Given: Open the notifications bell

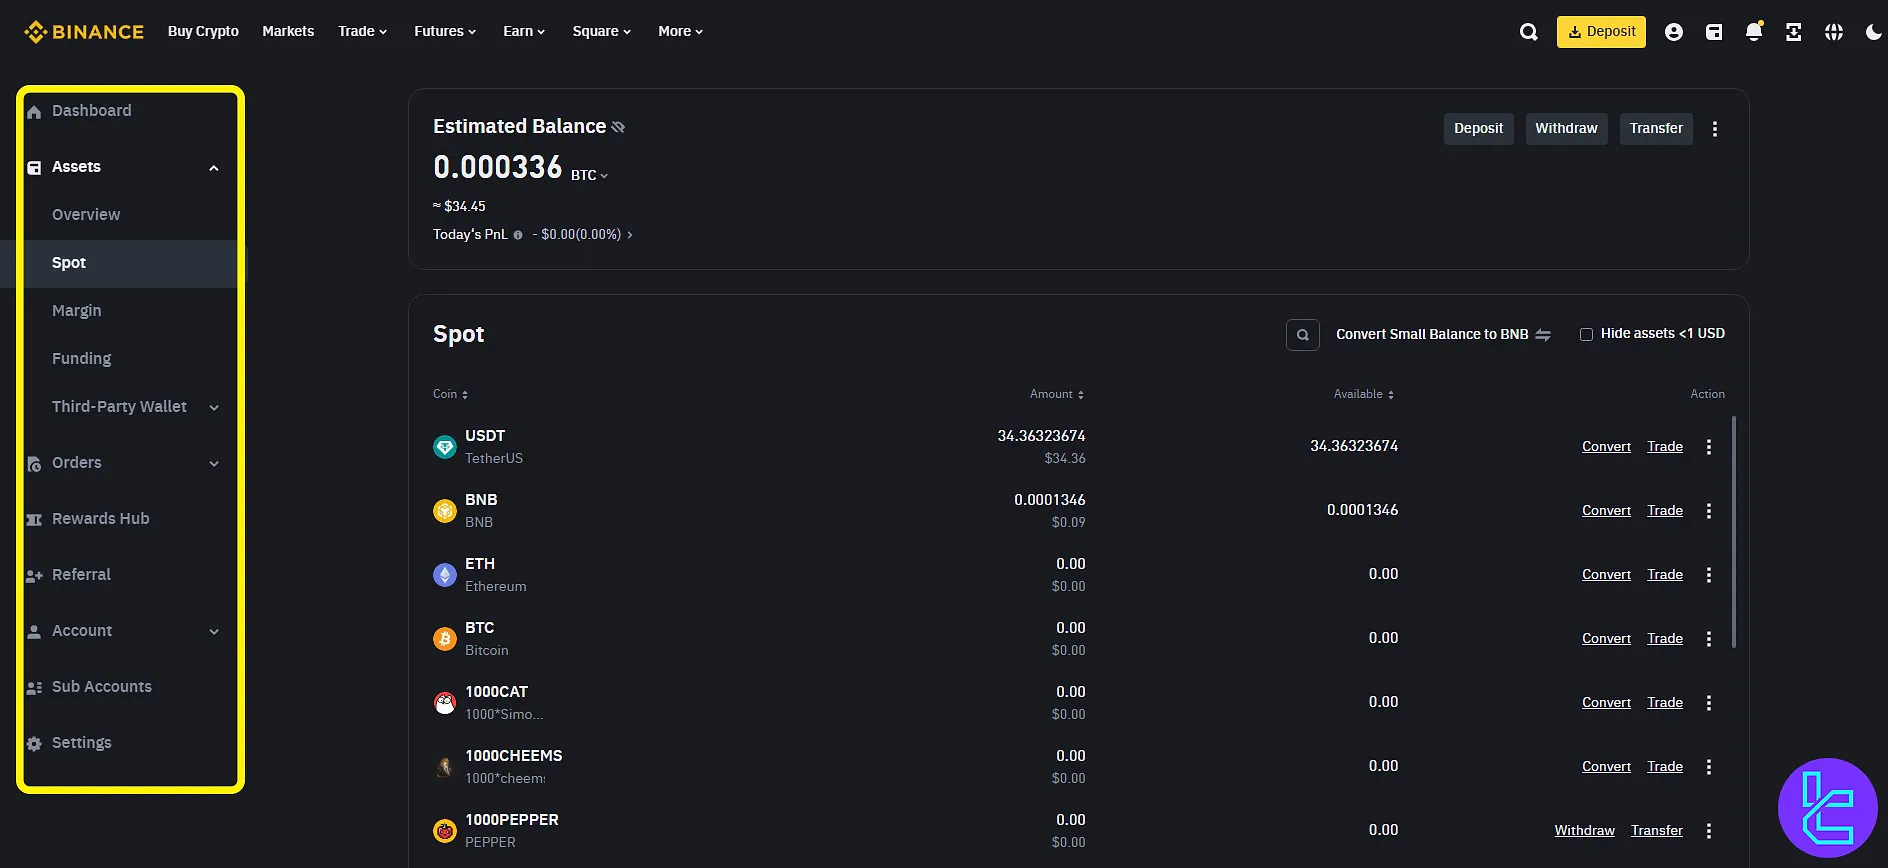Looking at the screenshot, I should 1753,32.
